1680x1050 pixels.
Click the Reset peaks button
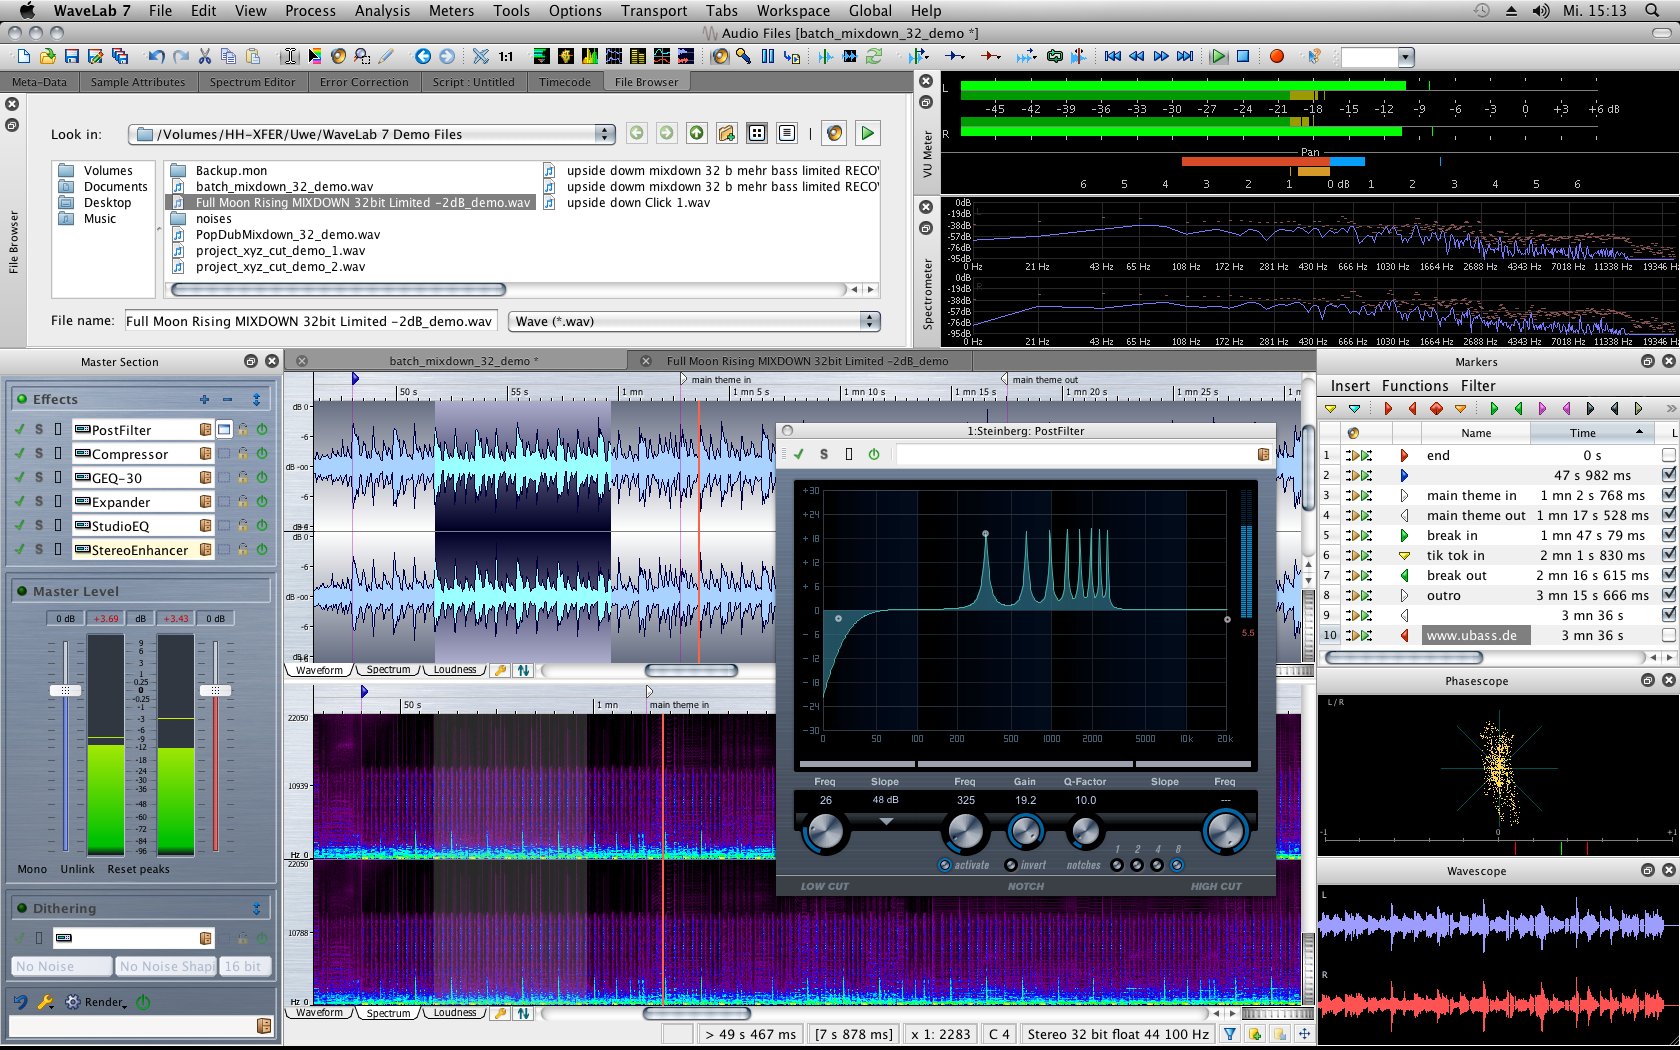(x=138, y=869)
